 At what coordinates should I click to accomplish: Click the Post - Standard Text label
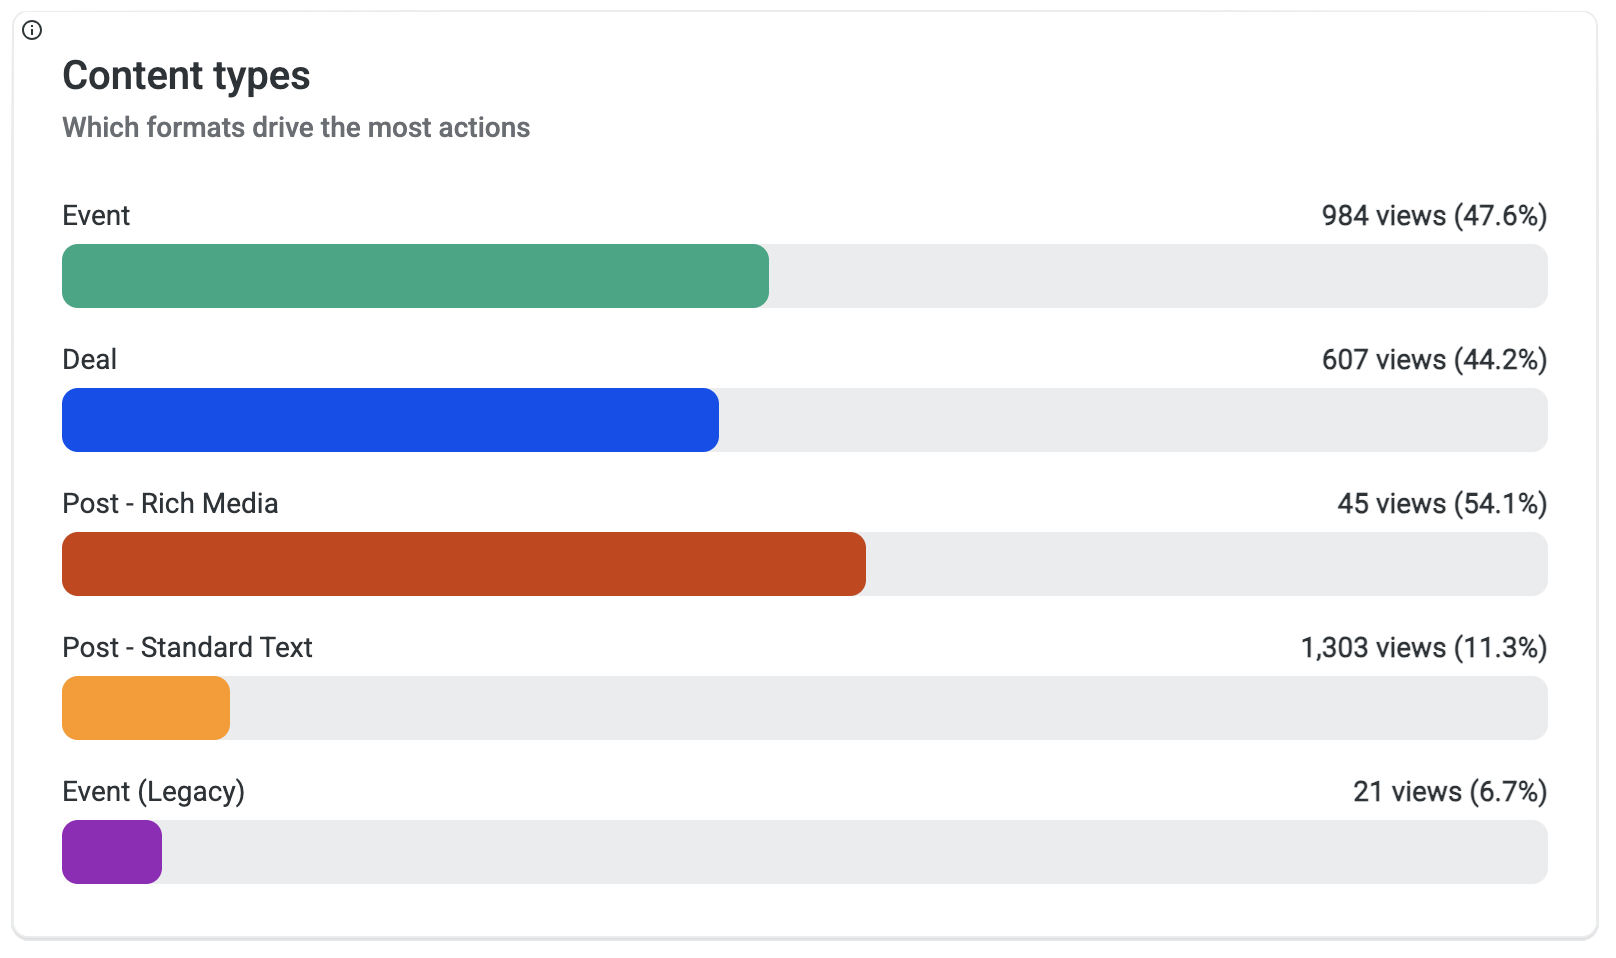187,648
